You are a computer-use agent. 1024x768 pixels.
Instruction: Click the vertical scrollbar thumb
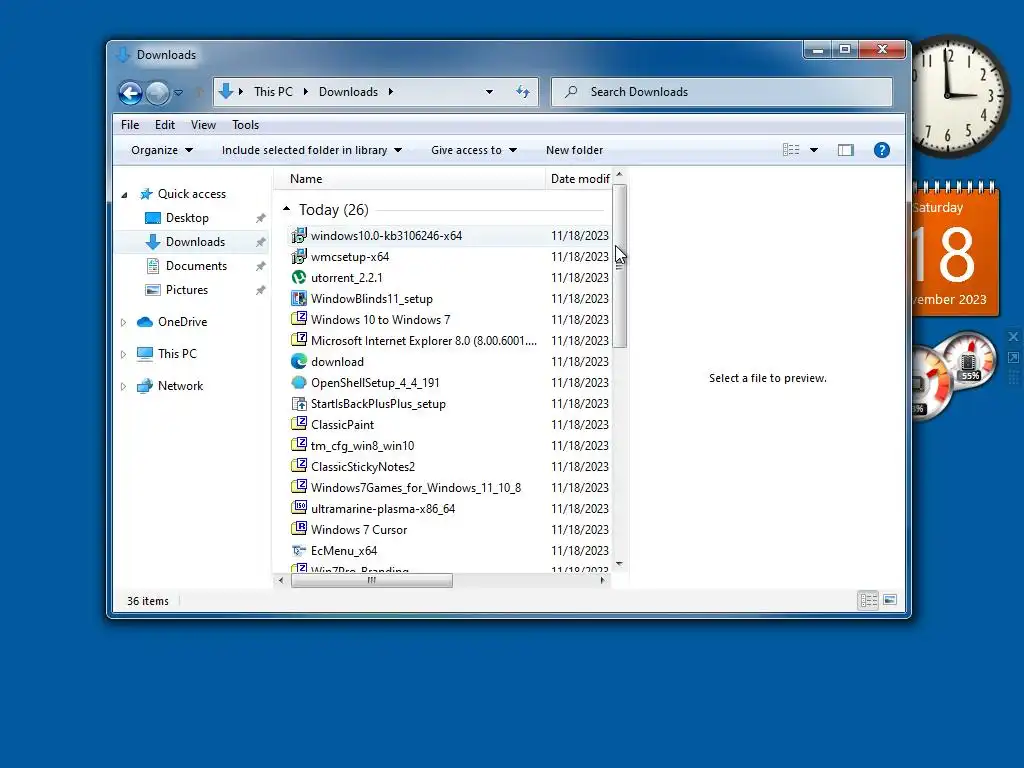tap(620, 266)
